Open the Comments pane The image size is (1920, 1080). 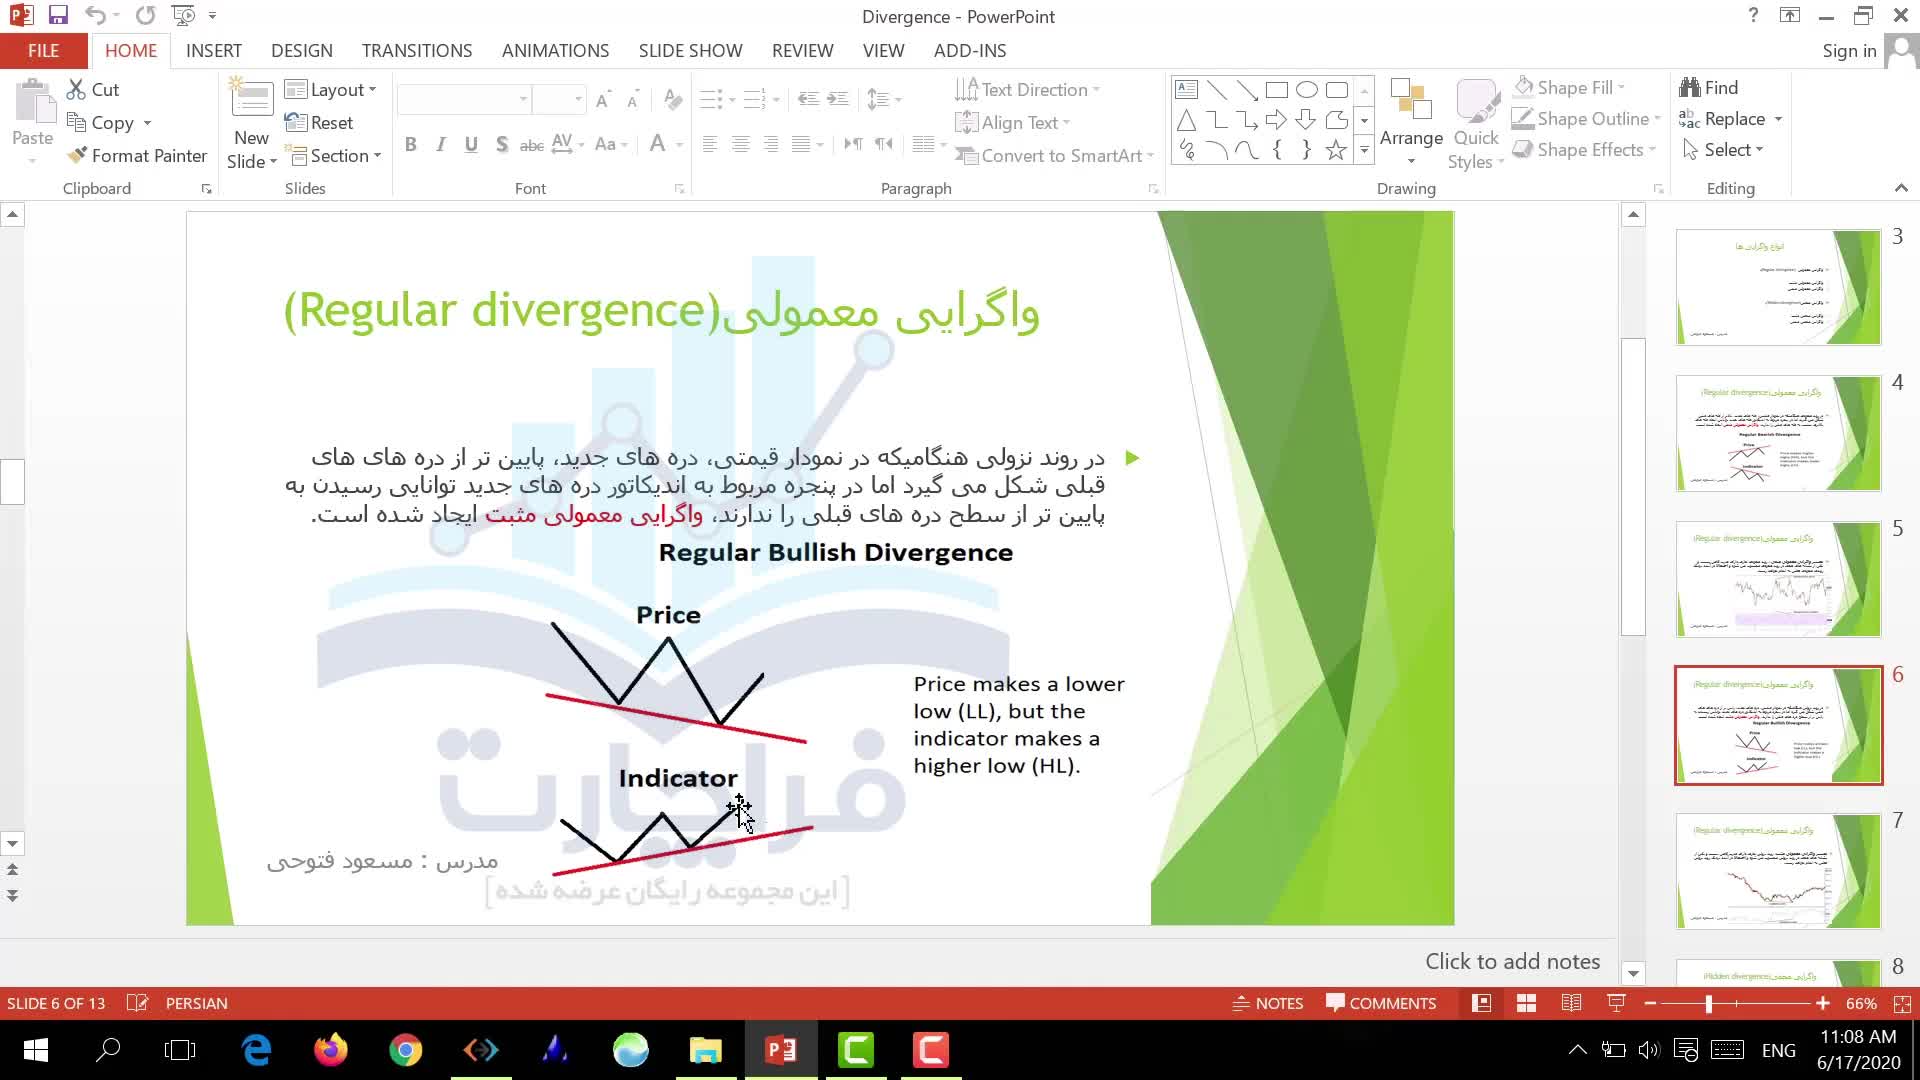click(x=1381, y=1003)
